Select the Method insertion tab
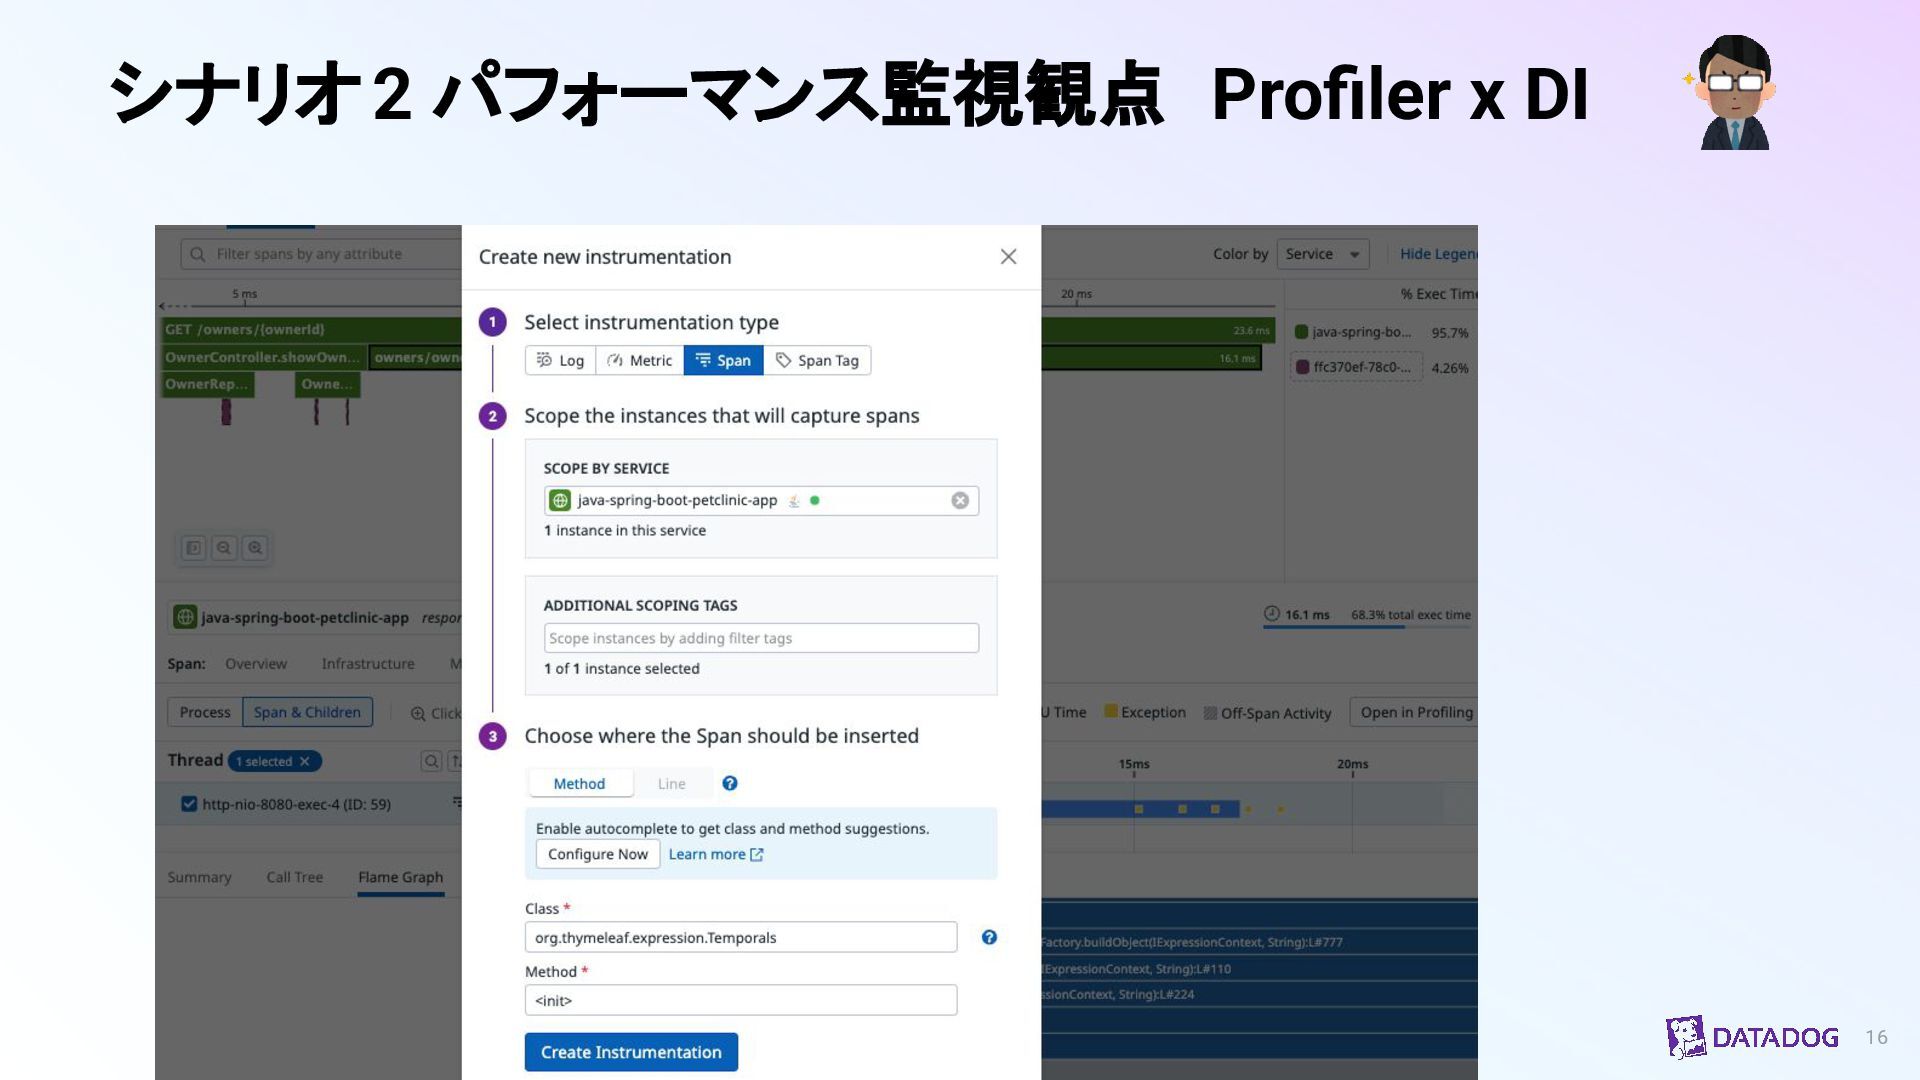 point(579,784)
